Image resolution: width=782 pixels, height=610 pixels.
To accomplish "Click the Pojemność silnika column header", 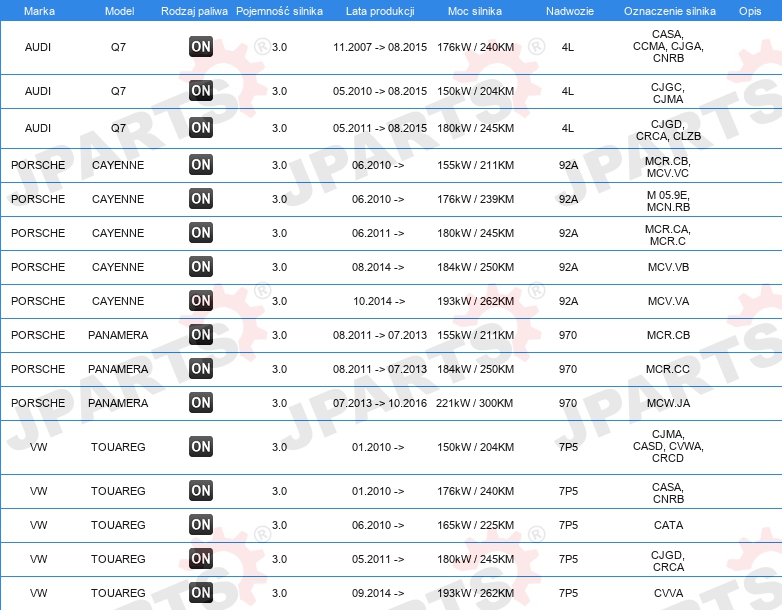I will click(279, 11).
